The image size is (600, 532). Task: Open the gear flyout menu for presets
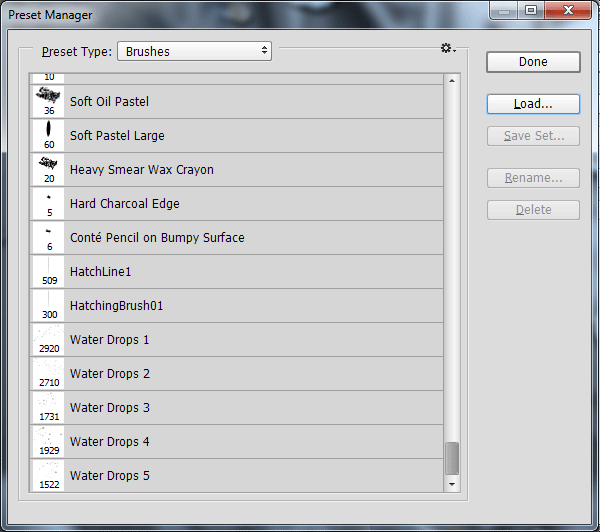448,48
